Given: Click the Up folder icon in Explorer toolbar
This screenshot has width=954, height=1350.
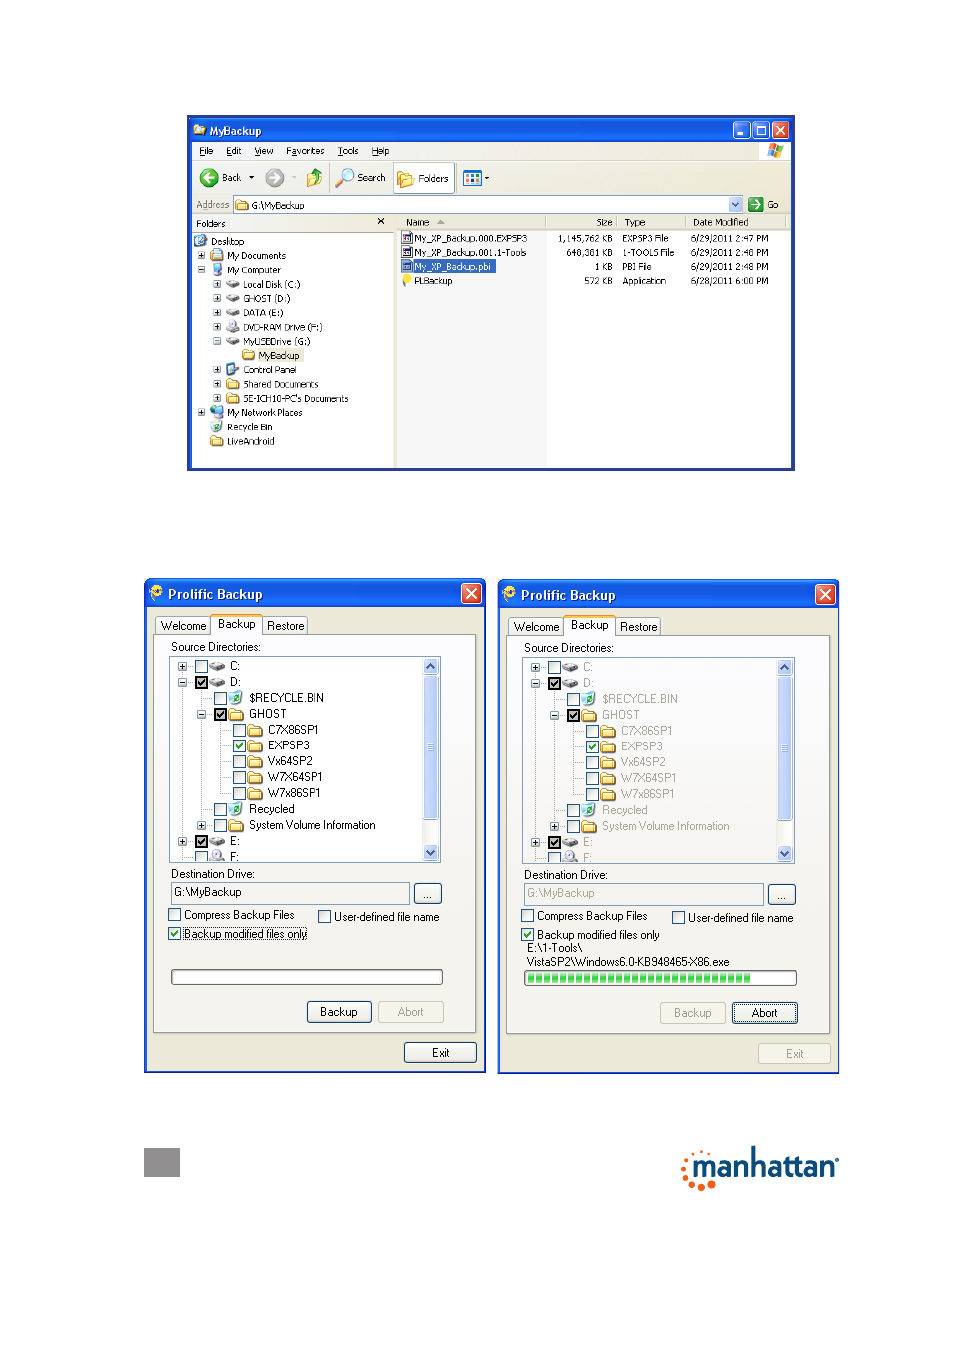Looking at the screenshot, I should click(x=314, y=178).
